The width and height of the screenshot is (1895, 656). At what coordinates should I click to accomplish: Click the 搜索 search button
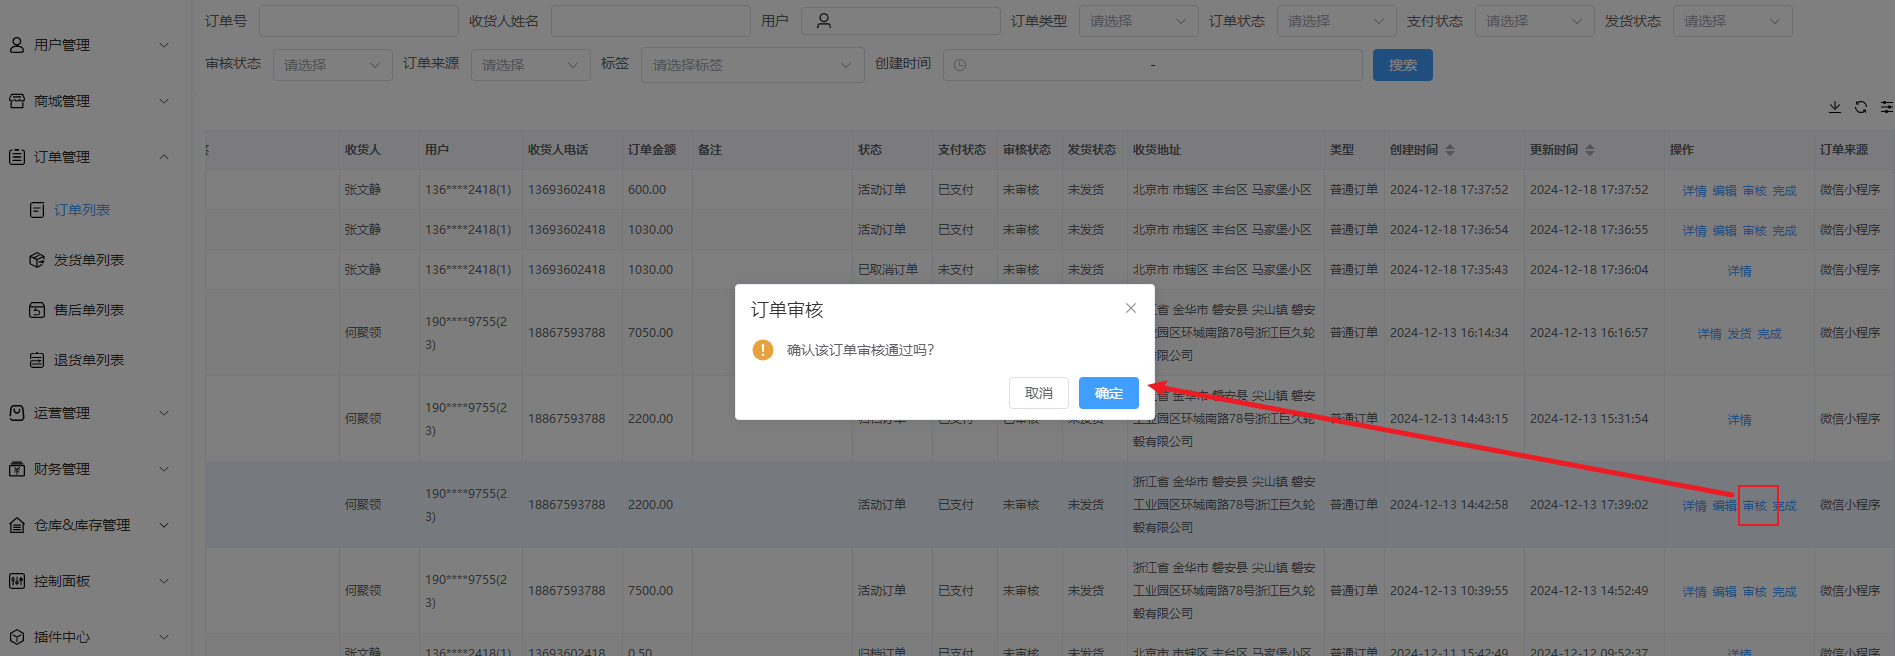[x=1403, y=65]
